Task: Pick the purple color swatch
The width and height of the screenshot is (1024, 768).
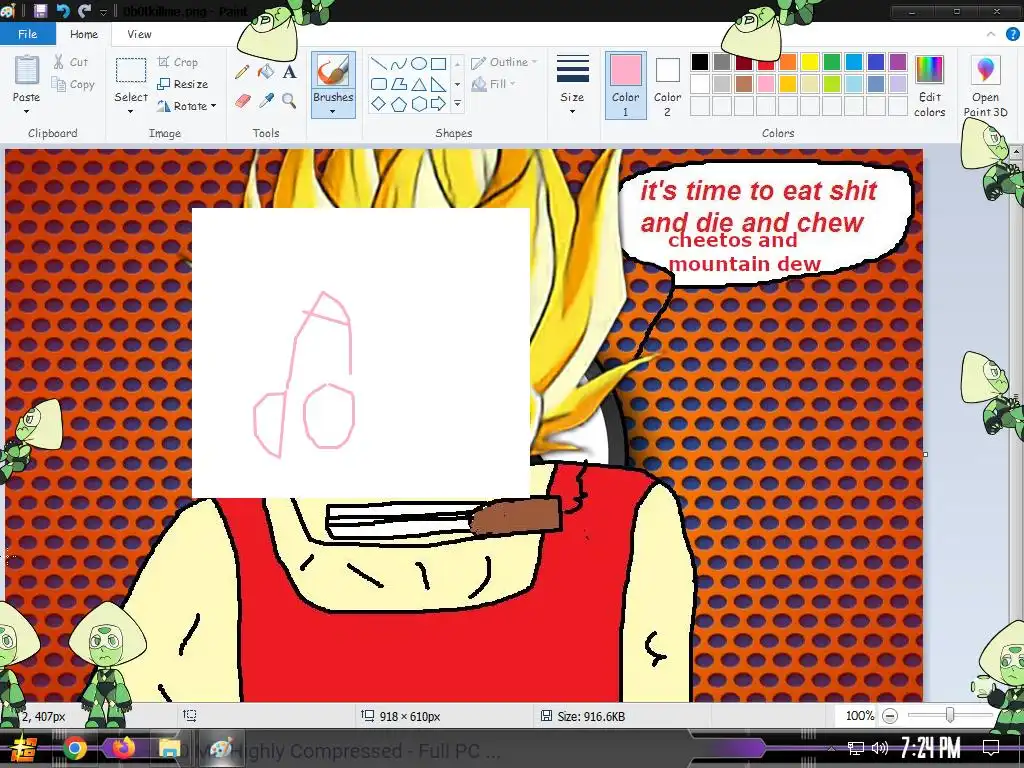Action: [x=898, y=62]
